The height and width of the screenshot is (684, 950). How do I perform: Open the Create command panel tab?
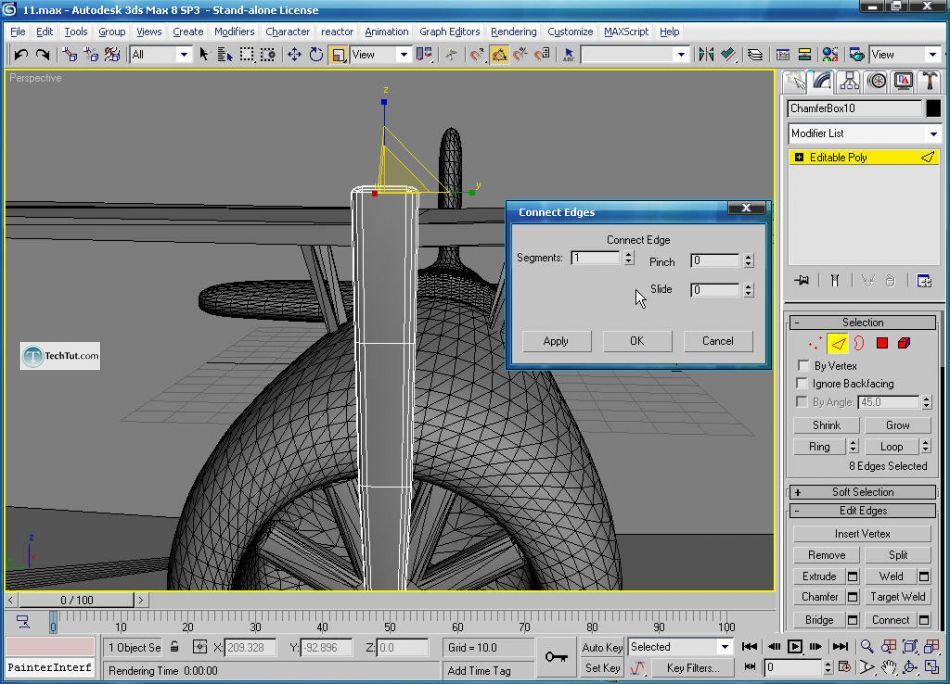[x=795, y=81]
